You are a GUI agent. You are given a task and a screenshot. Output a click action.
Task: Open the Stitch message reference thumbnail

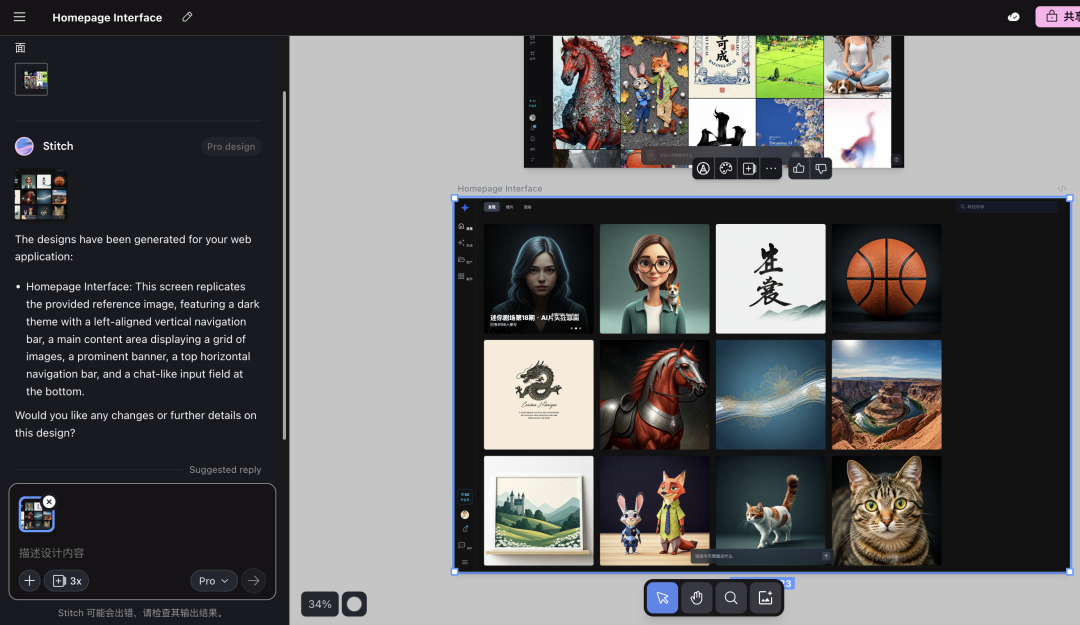pyautogui.click(x=41, y=195)
